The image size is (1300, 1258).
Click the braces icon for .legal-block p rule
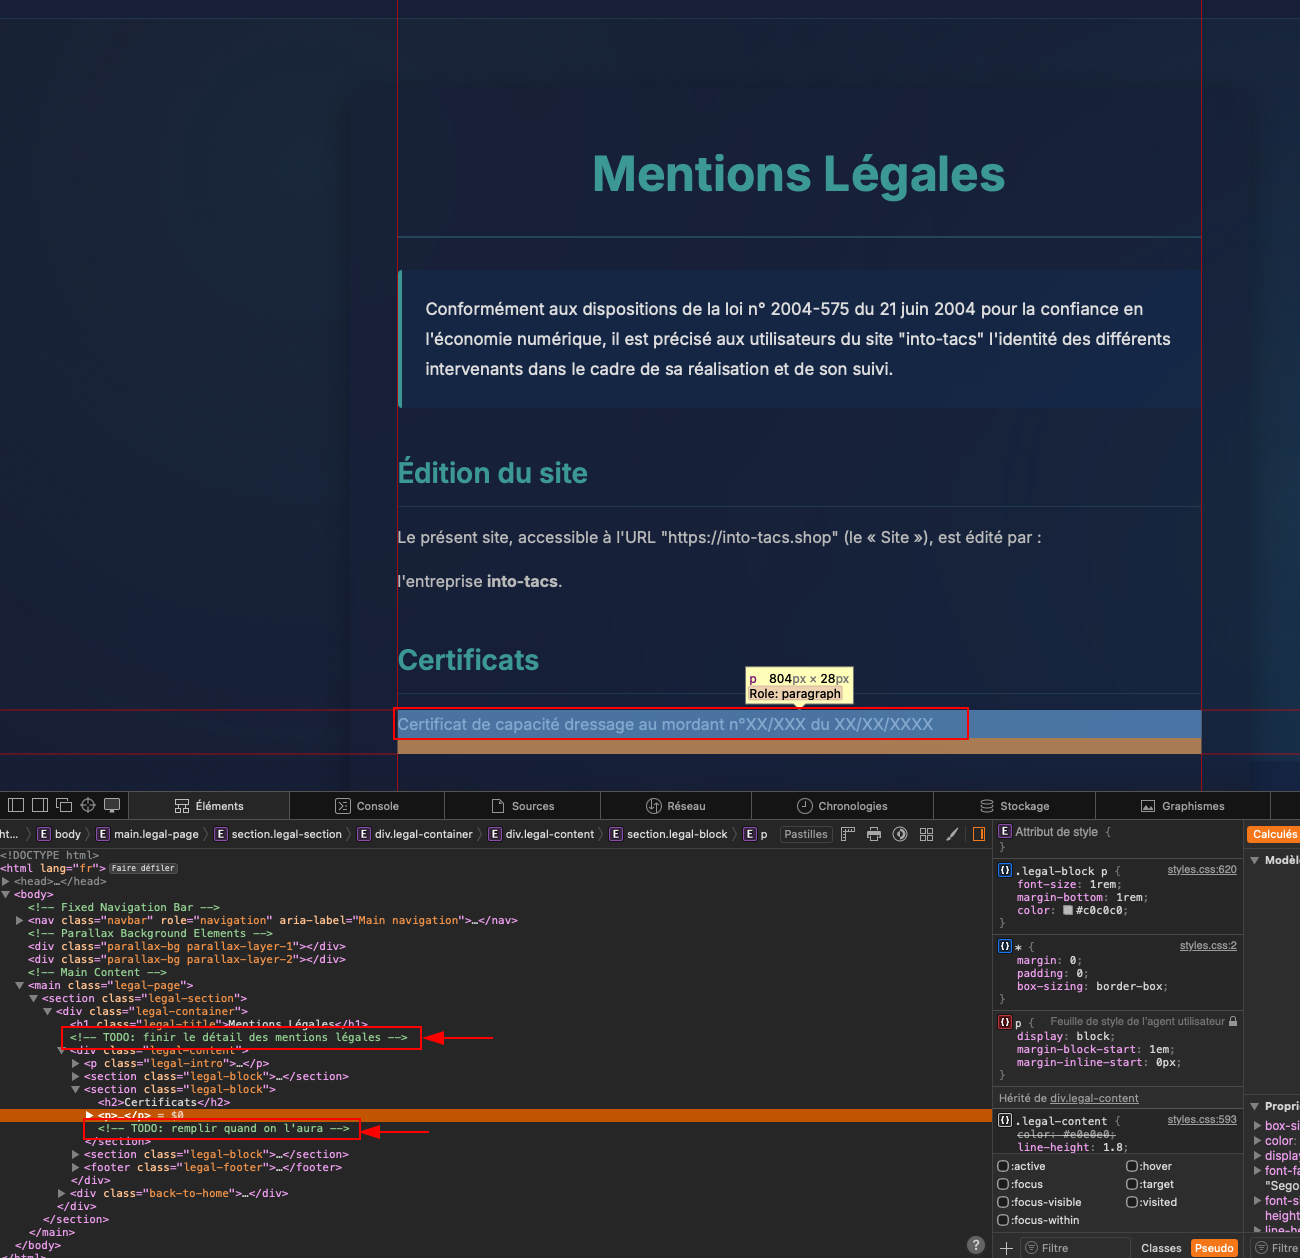click(x=1005, y=870)
